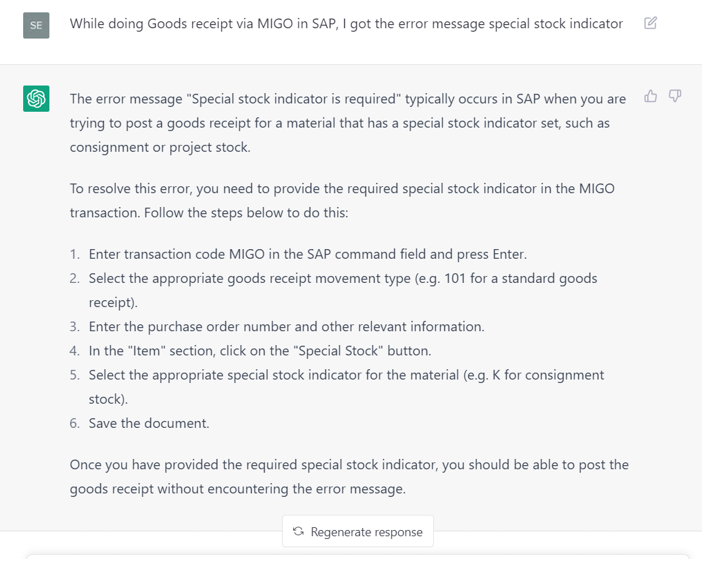Click the closing paragraph starting "Once you have"
Screen dimensions: 702x562
[x=348, y=476]
